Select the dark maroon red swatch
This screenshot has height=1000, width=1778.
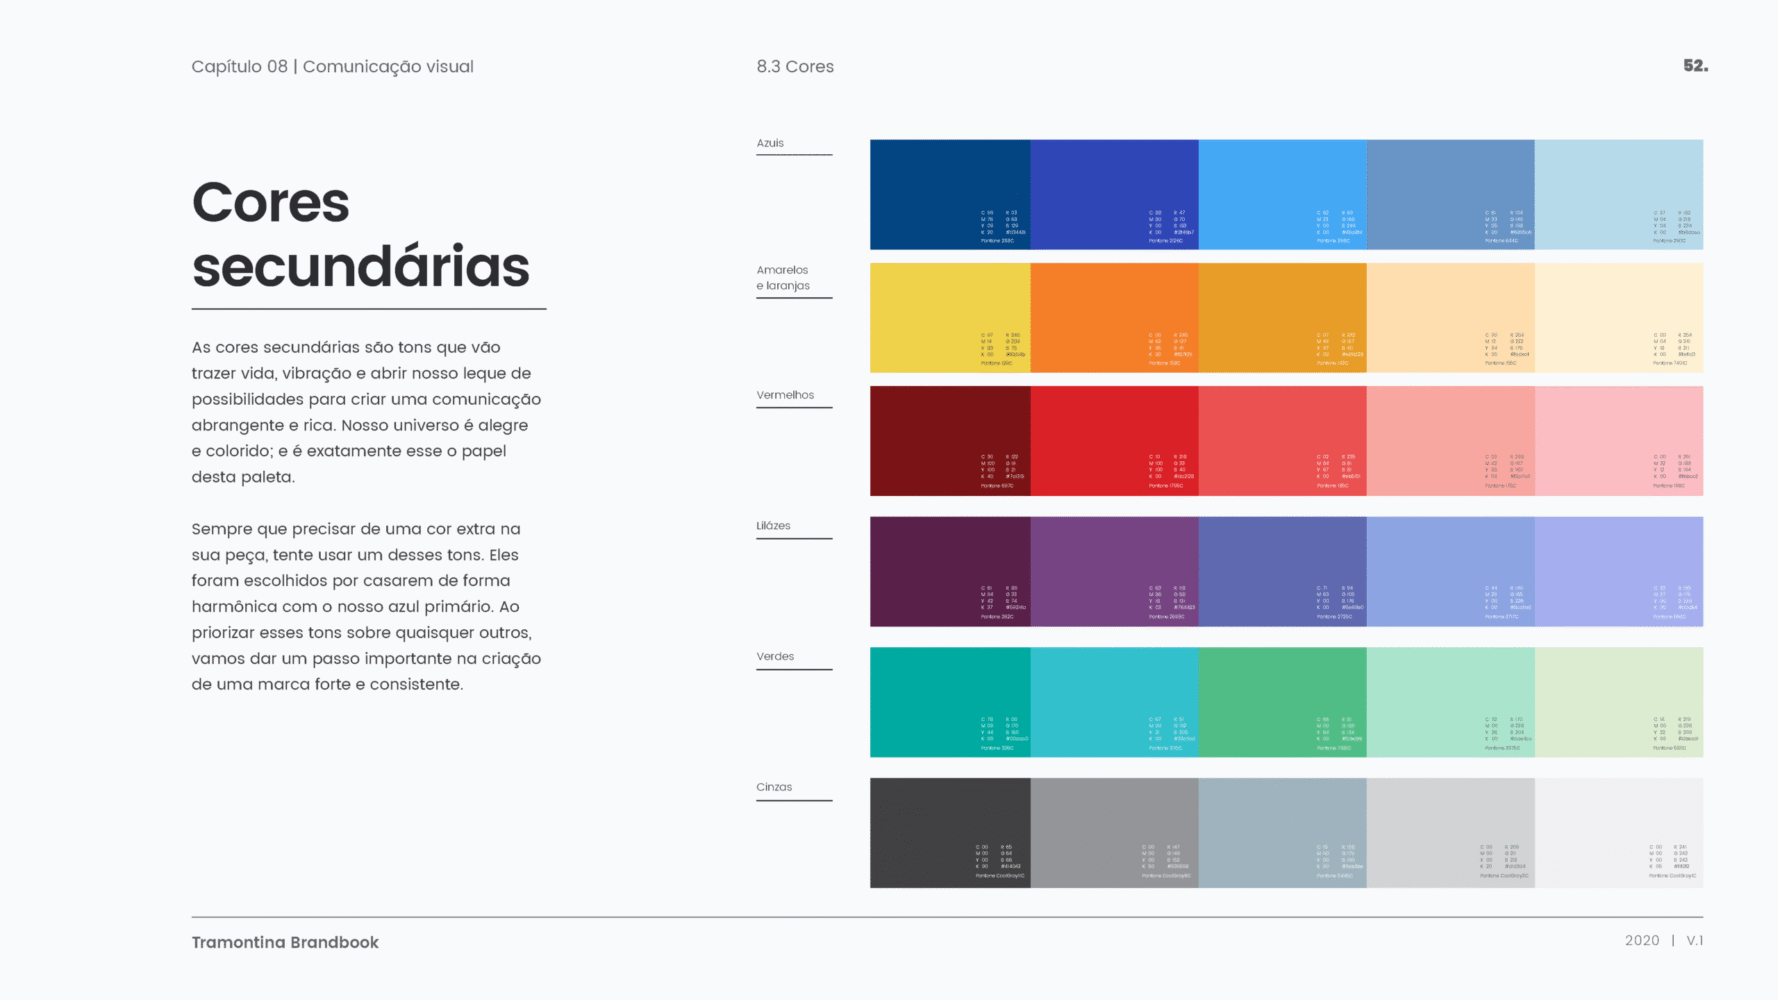pos(950,441)
